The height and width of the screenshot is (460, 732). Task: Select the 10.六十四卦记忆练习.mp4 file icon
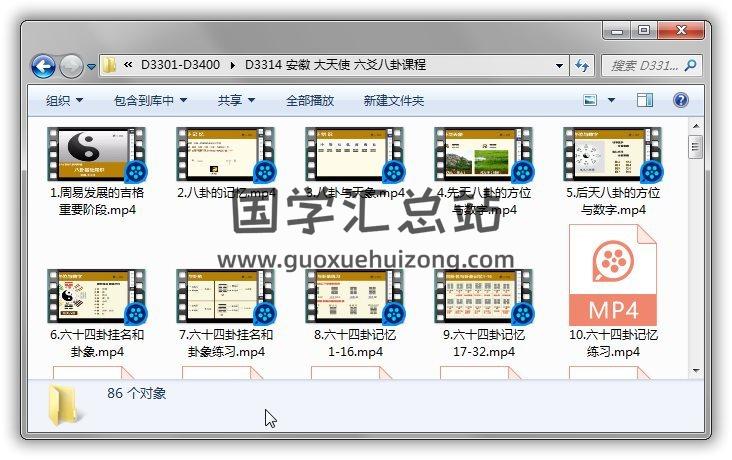612,275
